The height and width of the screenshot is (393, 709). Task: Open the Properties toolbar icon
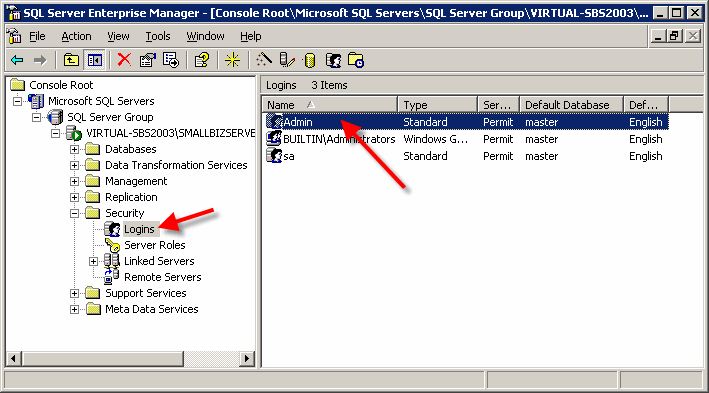tap(147, 60)
